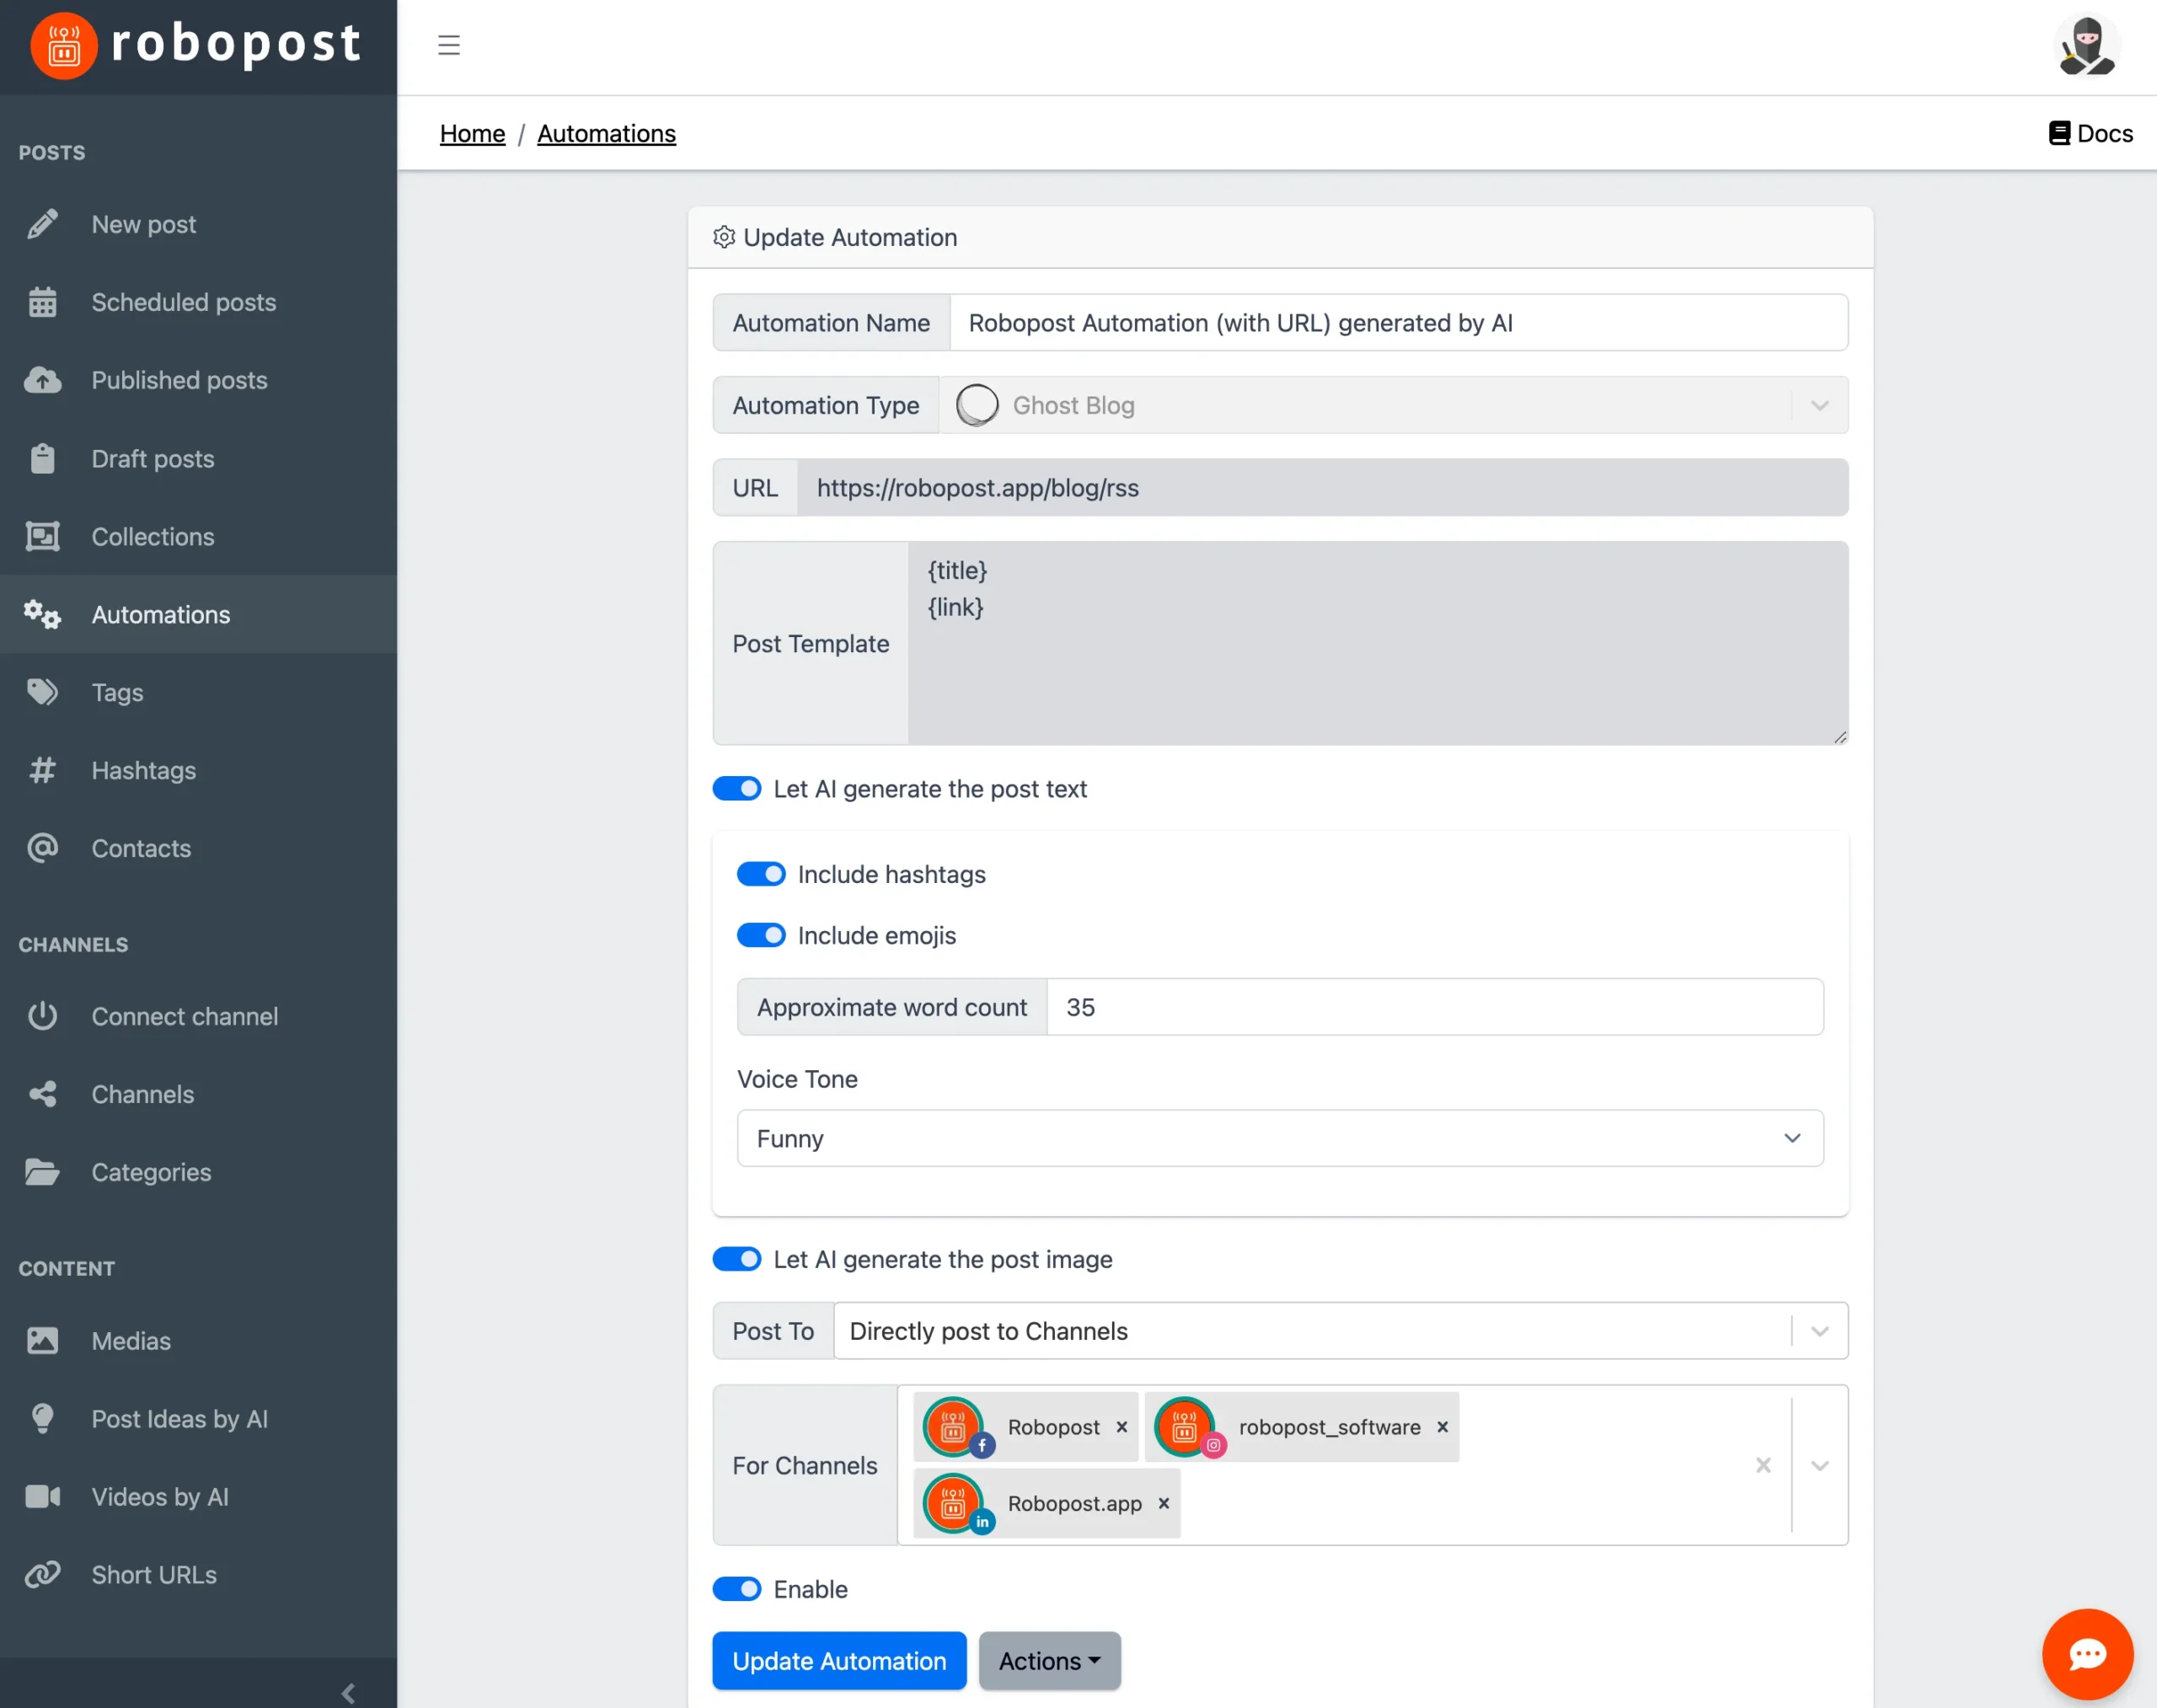Open Connect channel in sidebar
The height and width of the screenshot is (1708, 2157).
[x=198, y=1016]
